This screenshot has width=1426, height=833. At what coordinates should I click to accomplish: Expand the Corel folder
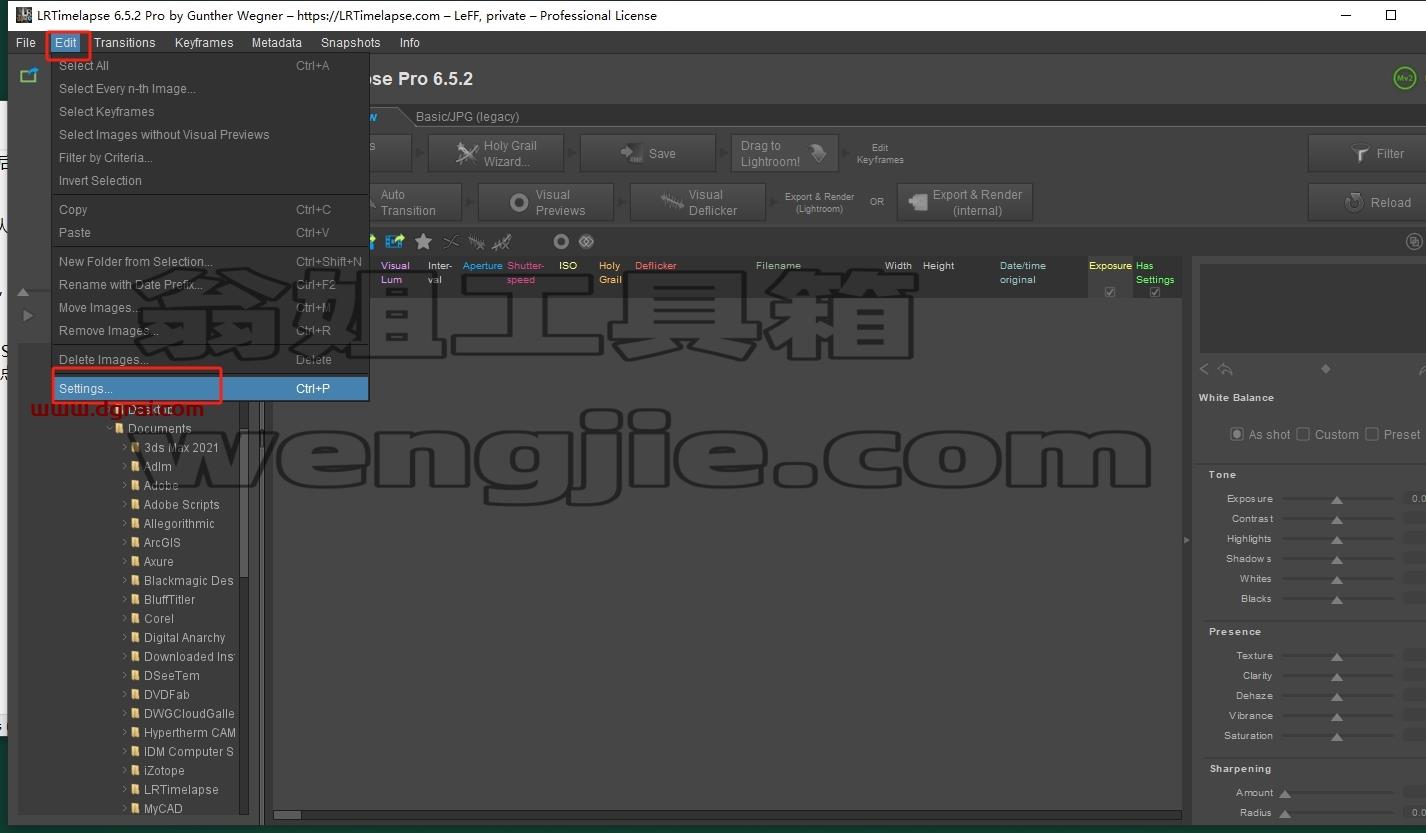pyautogui.click(x=125, y=618)
